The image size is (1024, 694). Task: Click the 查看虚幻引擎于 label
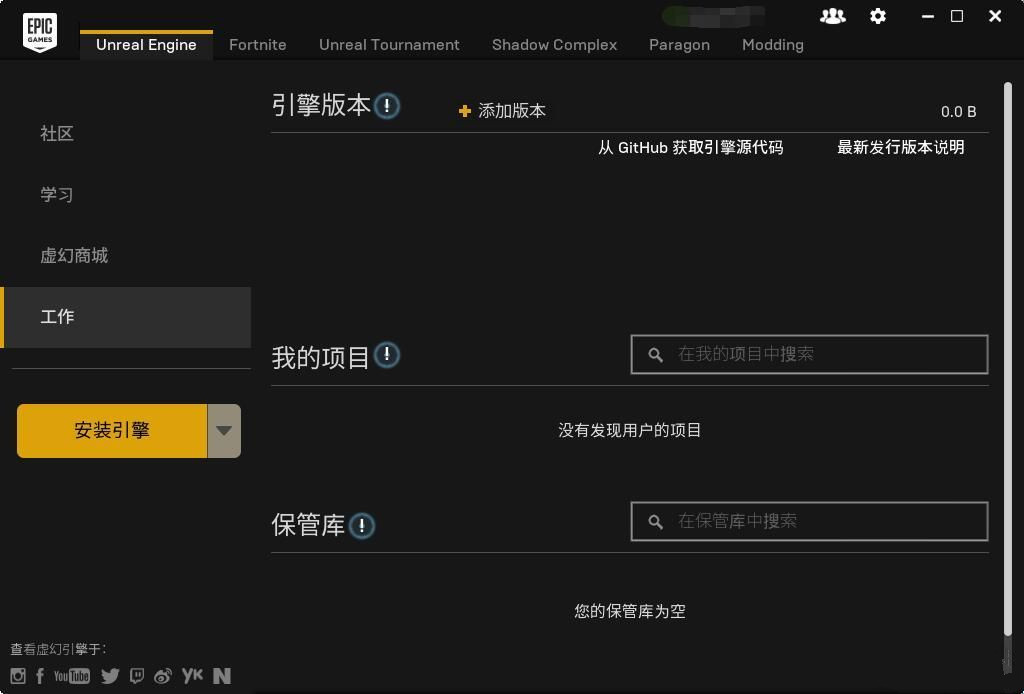58,649
